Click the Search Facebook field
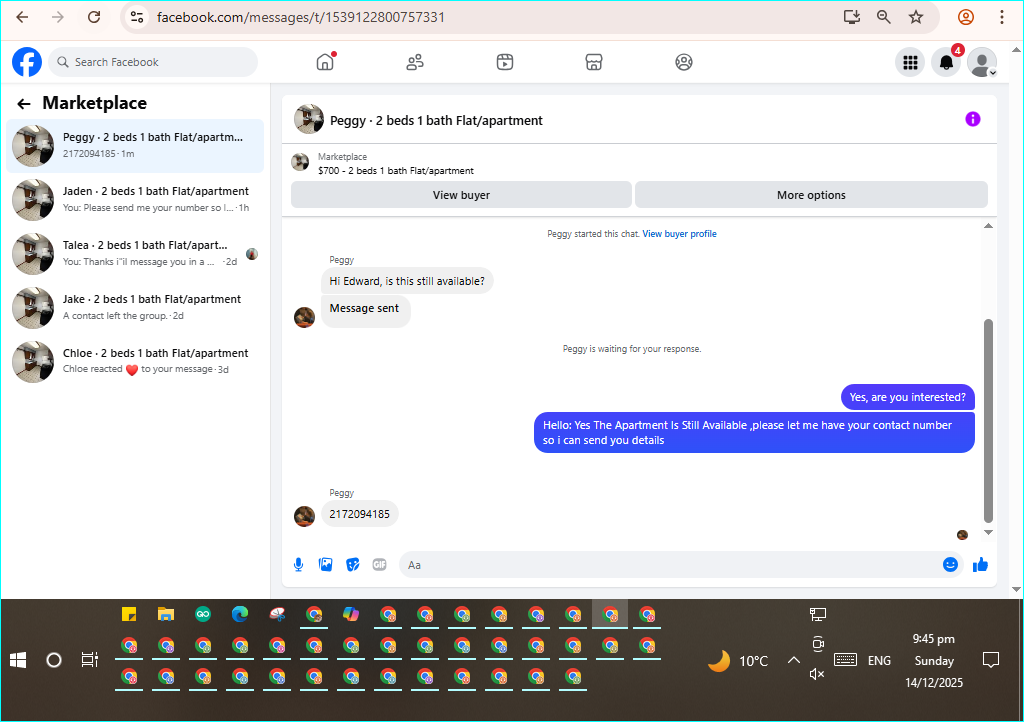Viewport: 1024px width, 722px height. pyautogui.click(x=153, y=62)
